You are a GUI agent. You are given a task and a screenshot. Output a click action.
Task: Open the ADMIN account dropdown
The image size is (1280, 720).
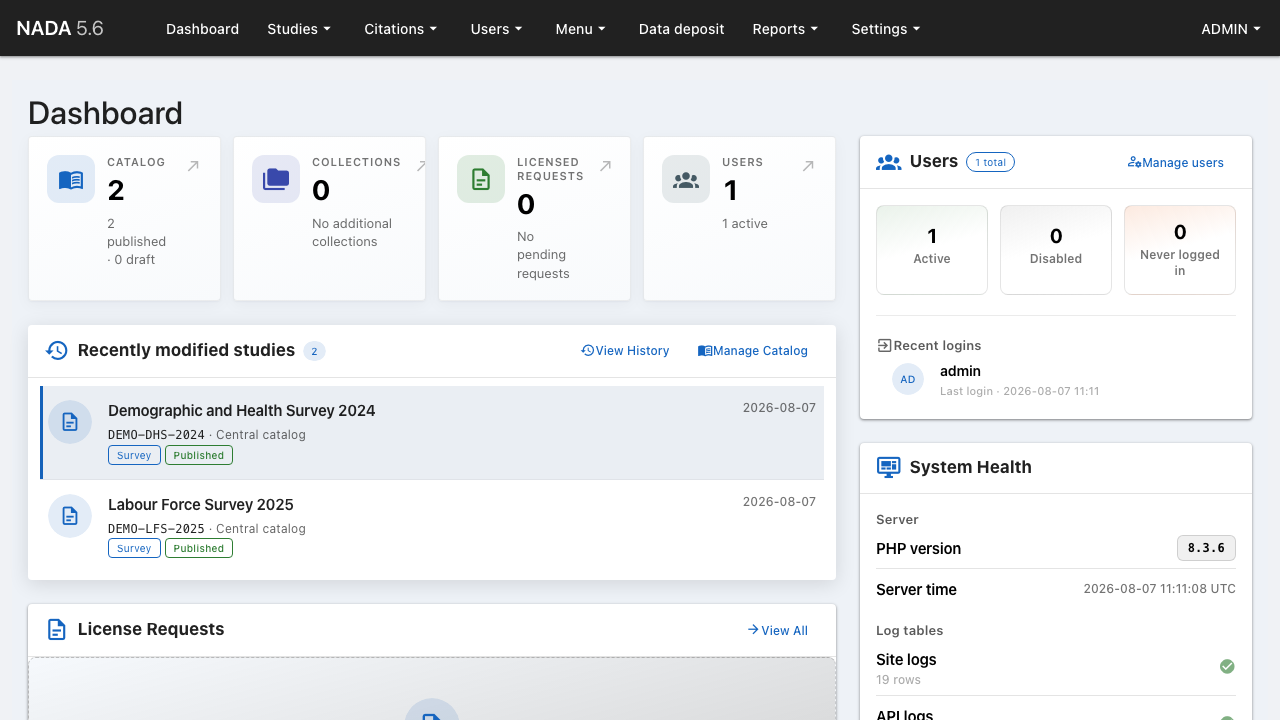pyautogui.click(x=1231, y=29)
